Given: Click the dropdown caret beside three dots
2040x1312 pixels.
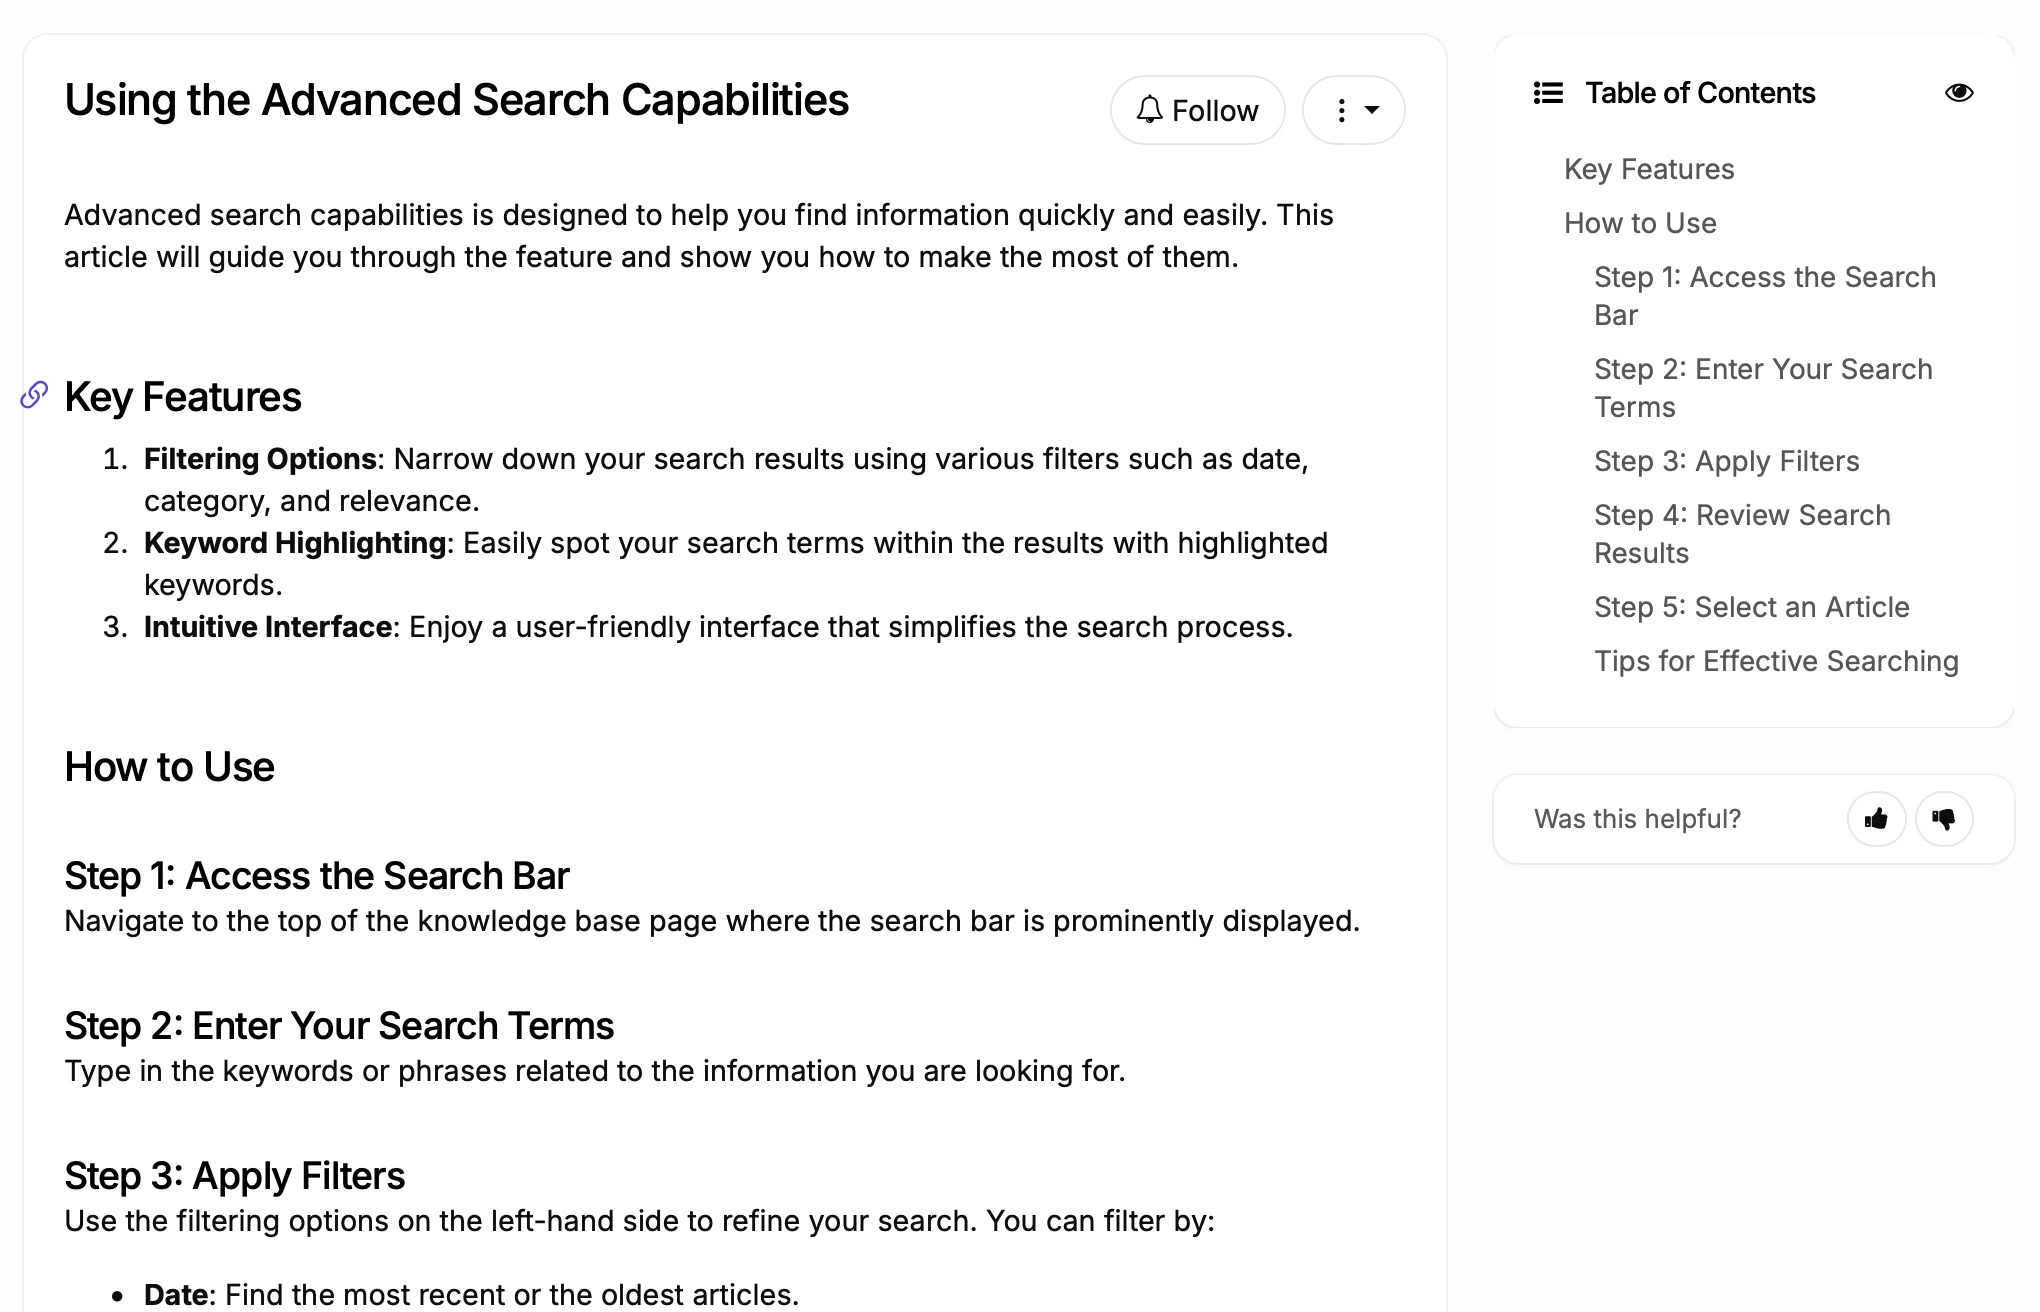Looking at the screenshot, I should (1372, 110).
